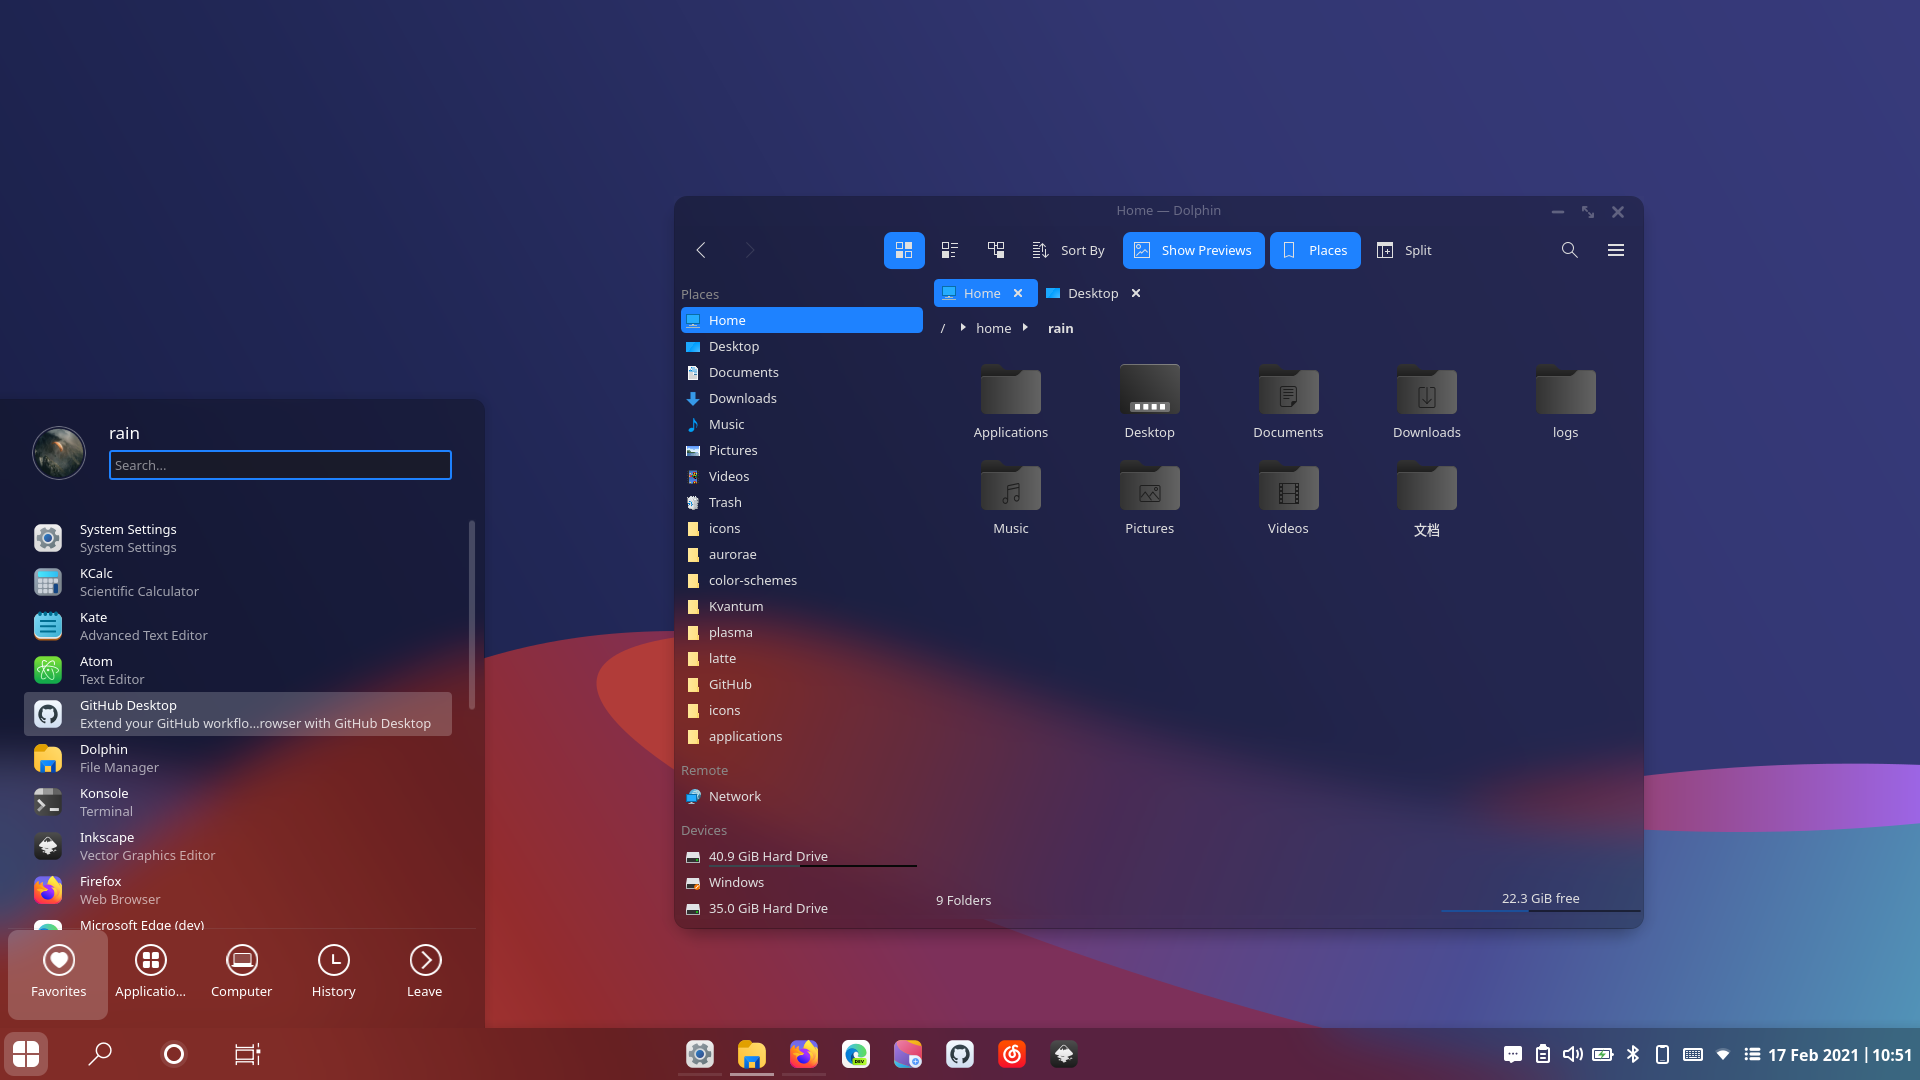Switch to Icons view mode in Dolphin
The image size is (1920, 1080).
[x=903, y=250]
